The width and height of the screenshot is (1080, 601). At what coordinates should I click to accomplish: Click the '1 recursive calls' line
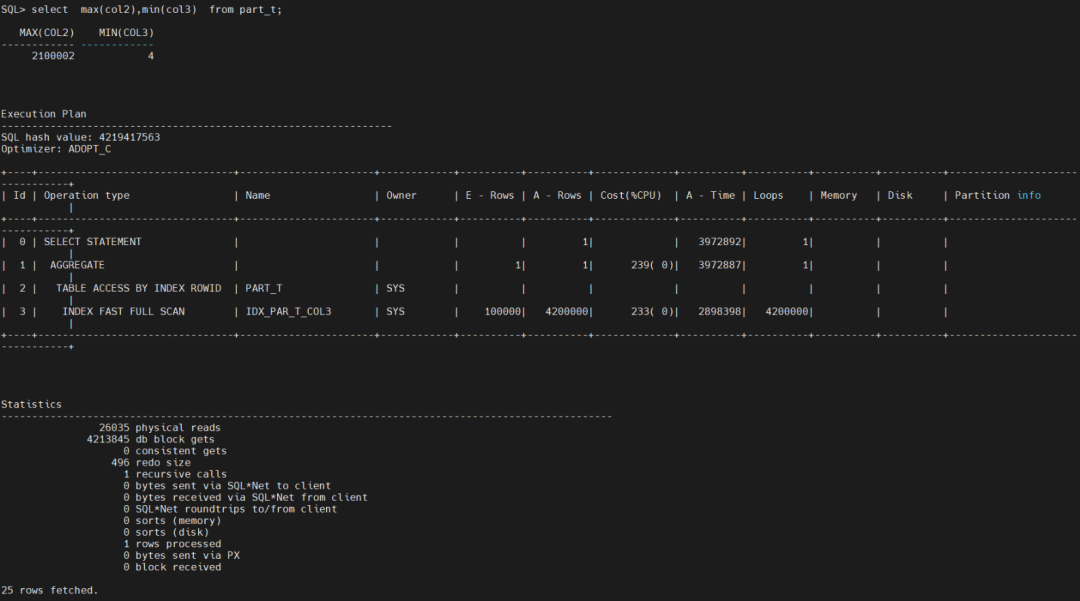point(175,474)
